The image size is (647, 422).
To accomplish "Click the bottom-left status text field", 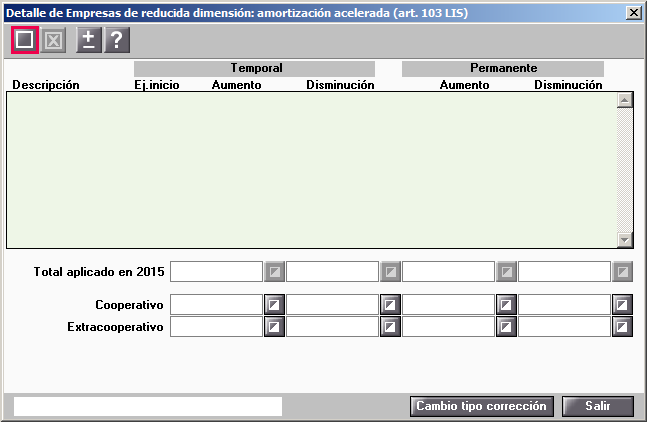I will [148, 406].
